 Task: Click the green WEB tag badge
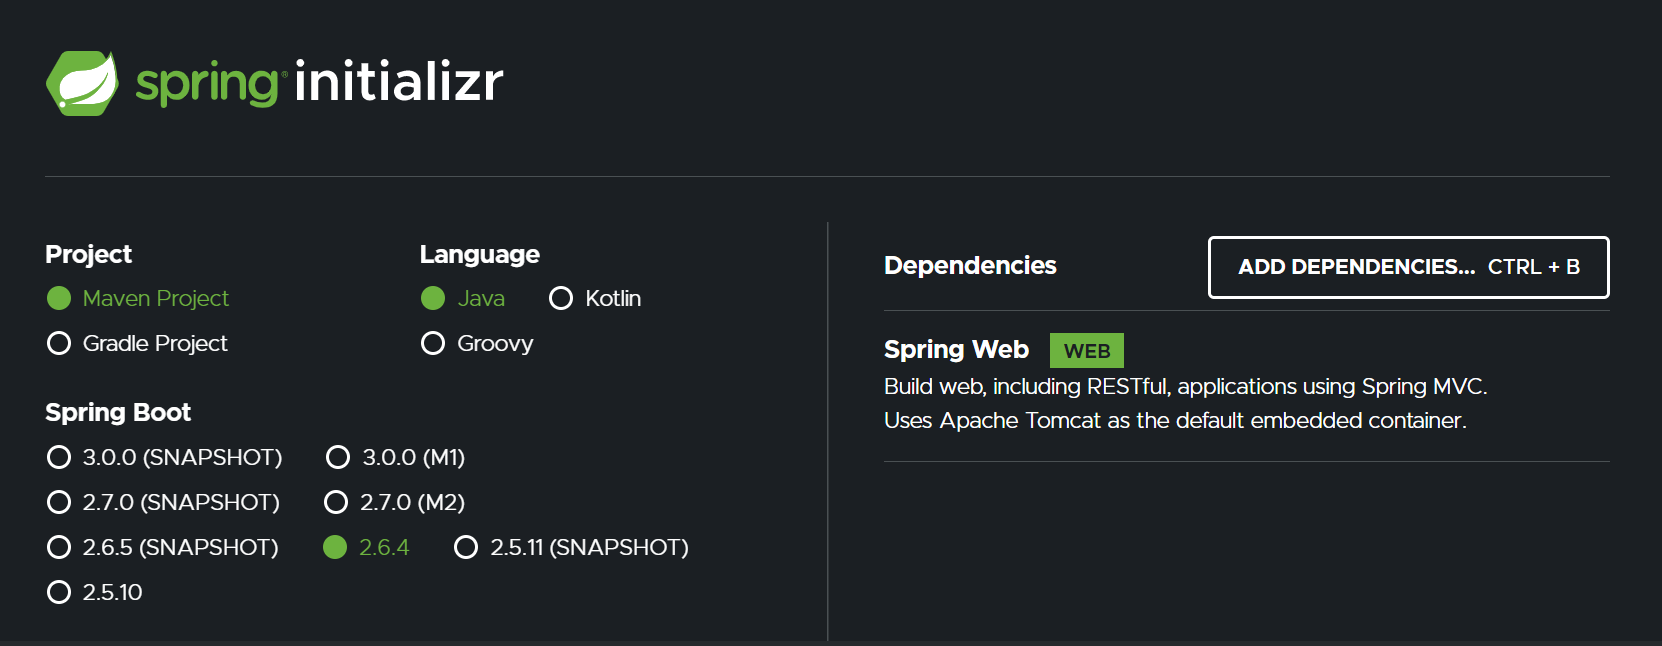coord(1087,351)
